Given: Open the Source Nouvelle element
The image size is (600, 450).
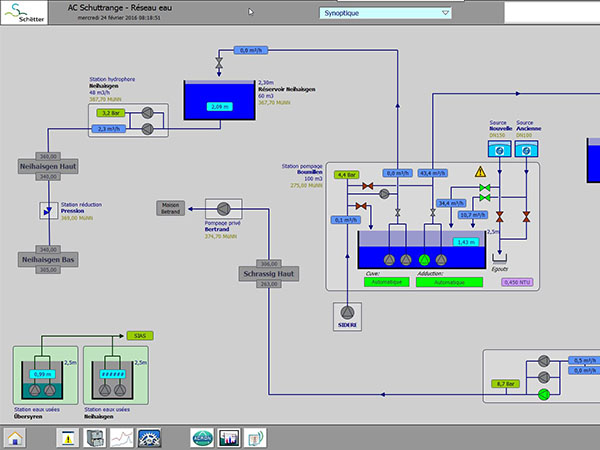Looking at the screenshot, I should point(499,149).
